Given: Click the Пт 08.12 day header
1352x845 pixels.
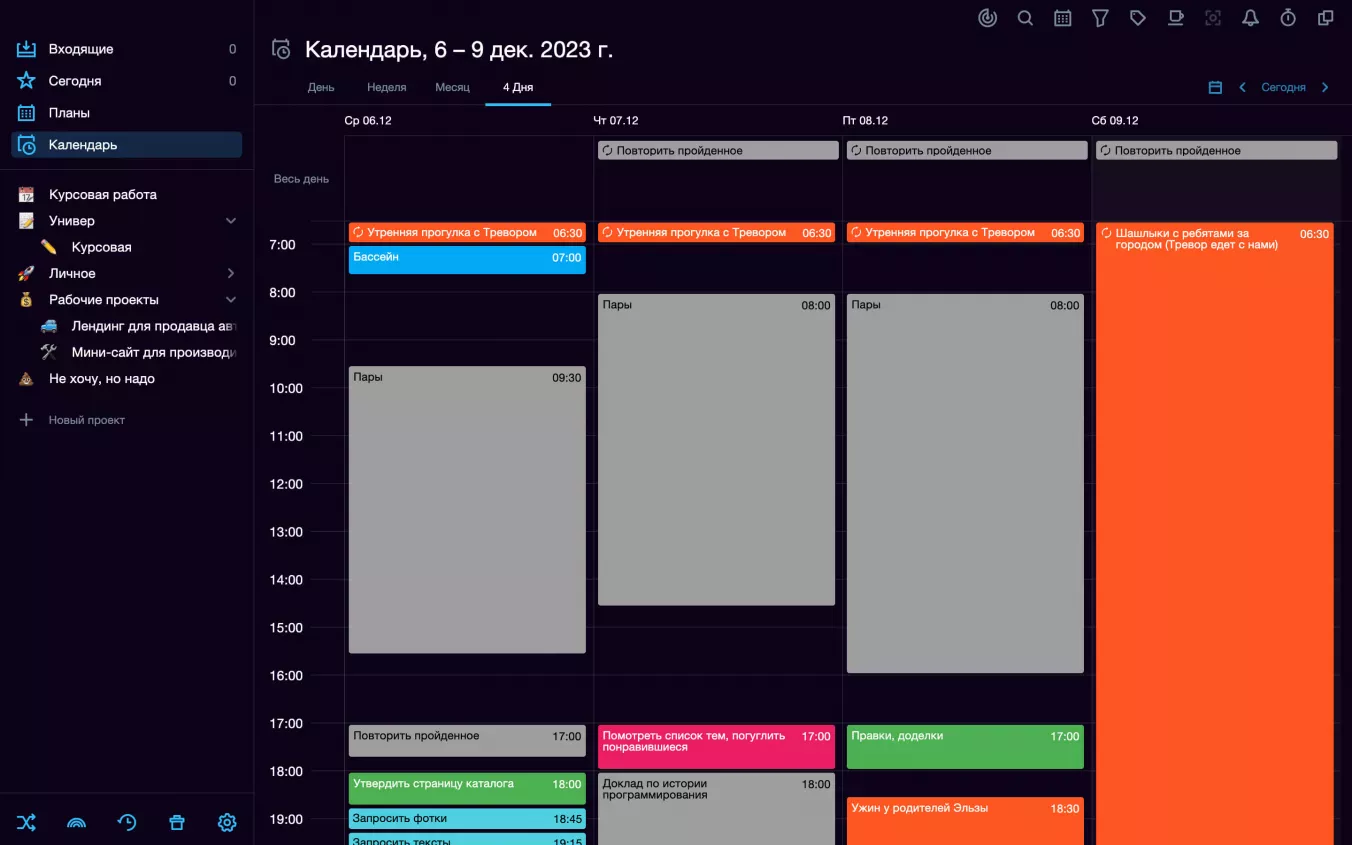Looking at the screenshot, I should pyautogui.click(x=865, y=120).
